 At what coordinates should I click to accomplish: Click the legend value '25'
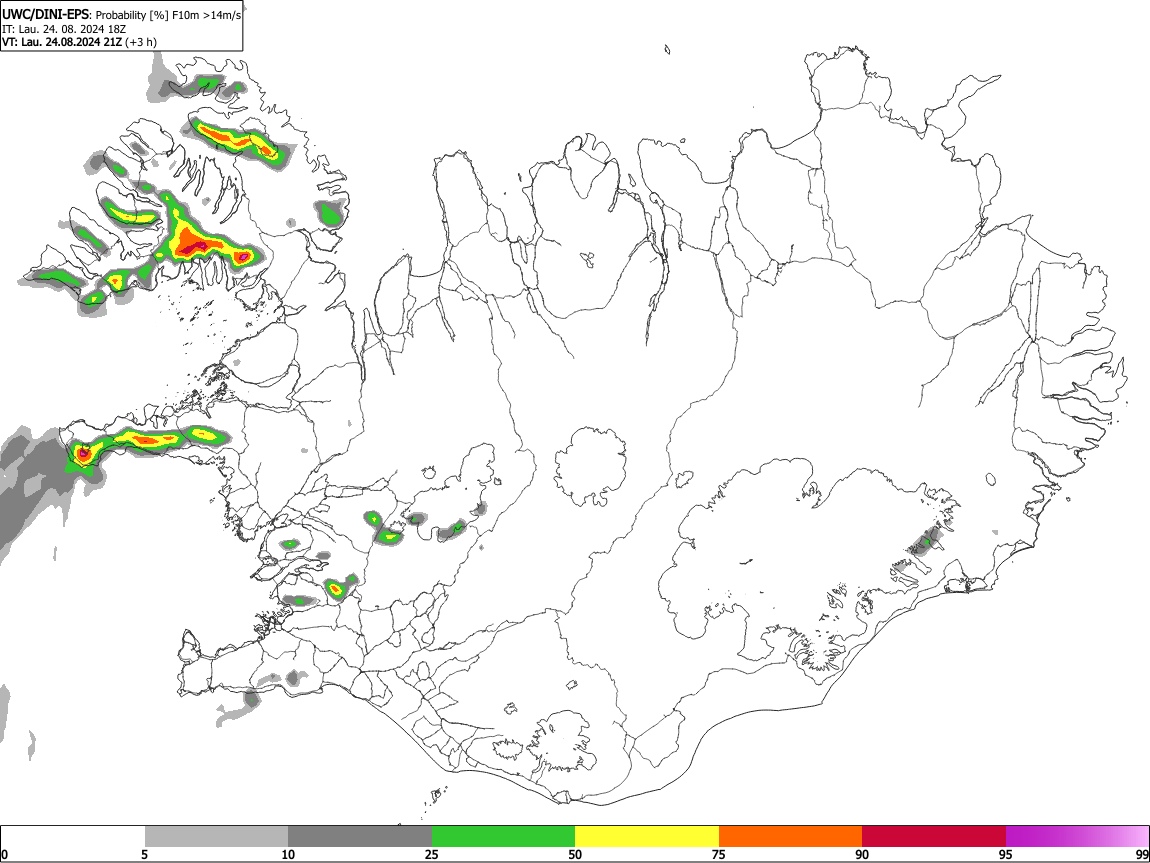(x=432, y=855)
